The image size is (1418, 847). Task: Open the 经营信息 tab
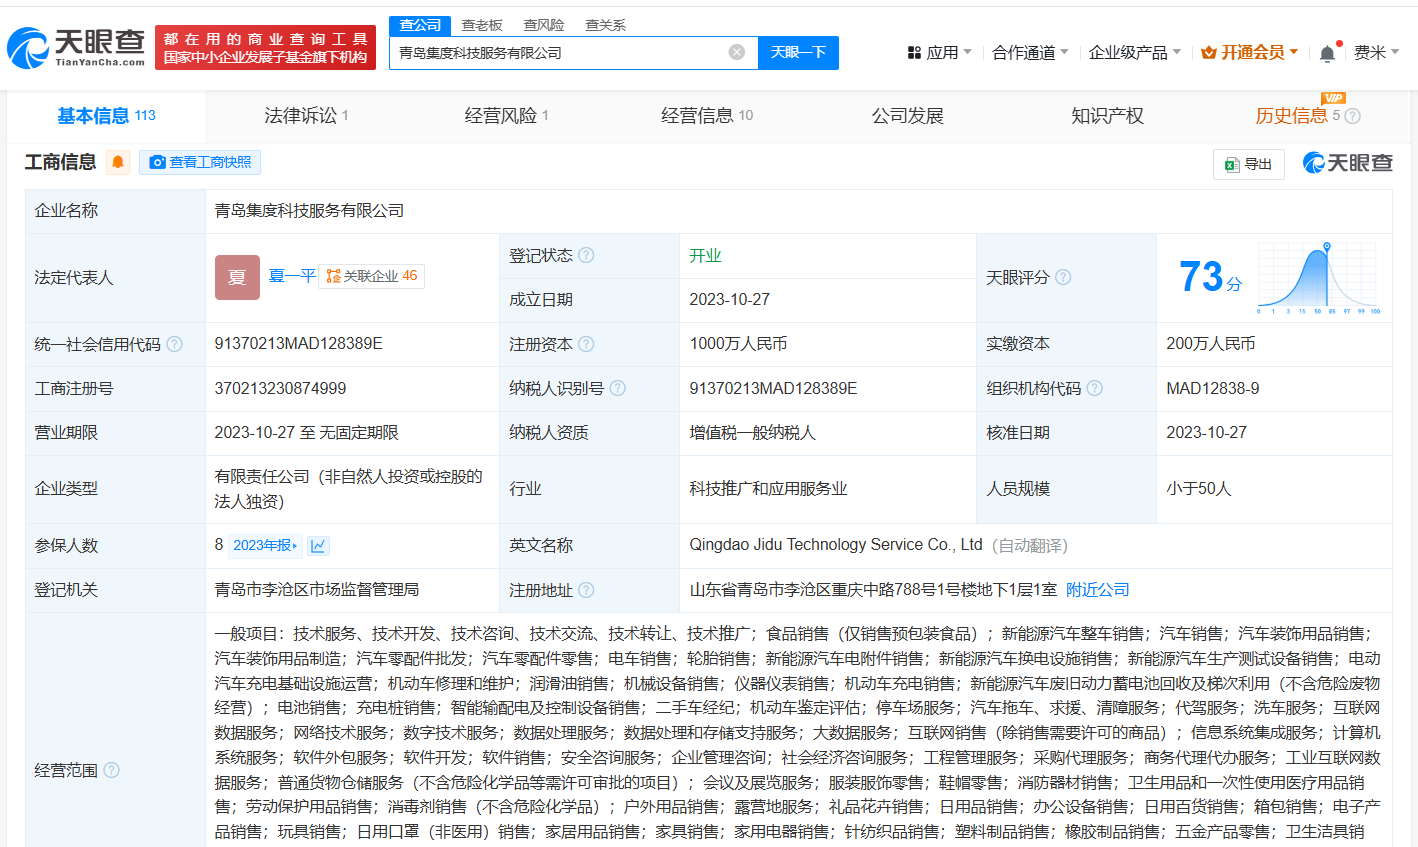[707, 116]
